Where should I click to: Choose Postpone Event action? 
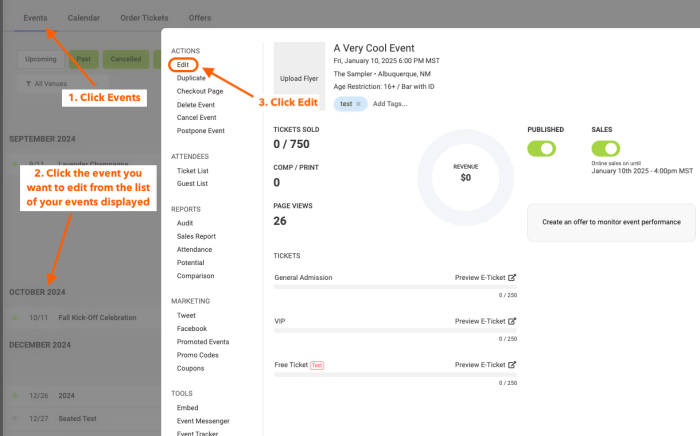click(x=200, y=131)
